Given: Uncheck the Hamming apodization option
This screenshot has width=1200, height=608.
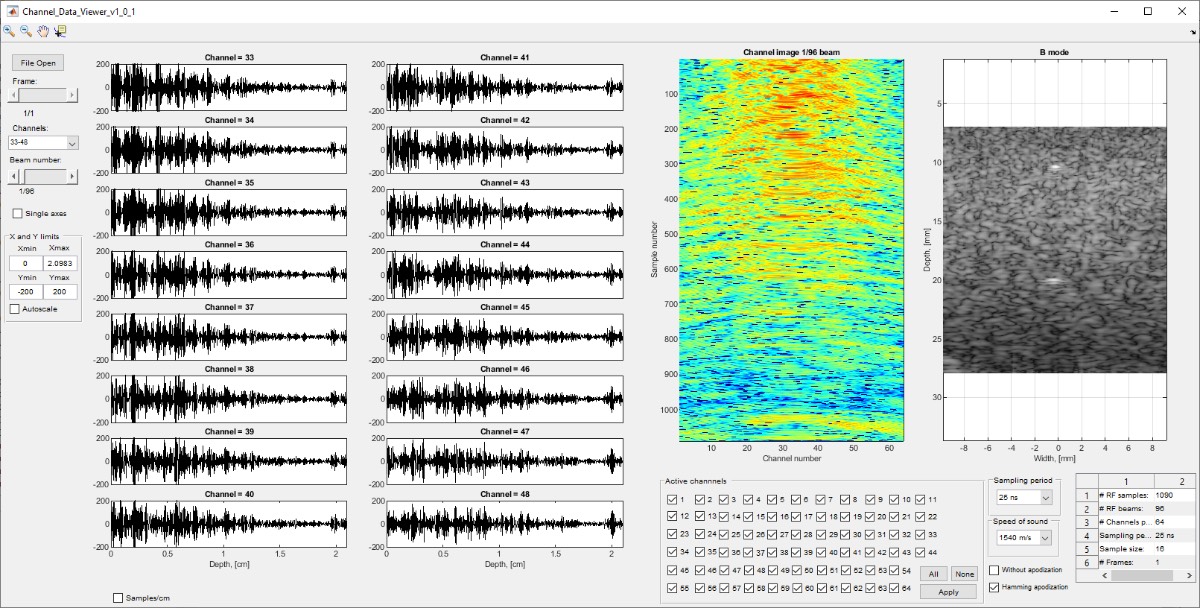Looking at the screenshot, I should [994, 587].
